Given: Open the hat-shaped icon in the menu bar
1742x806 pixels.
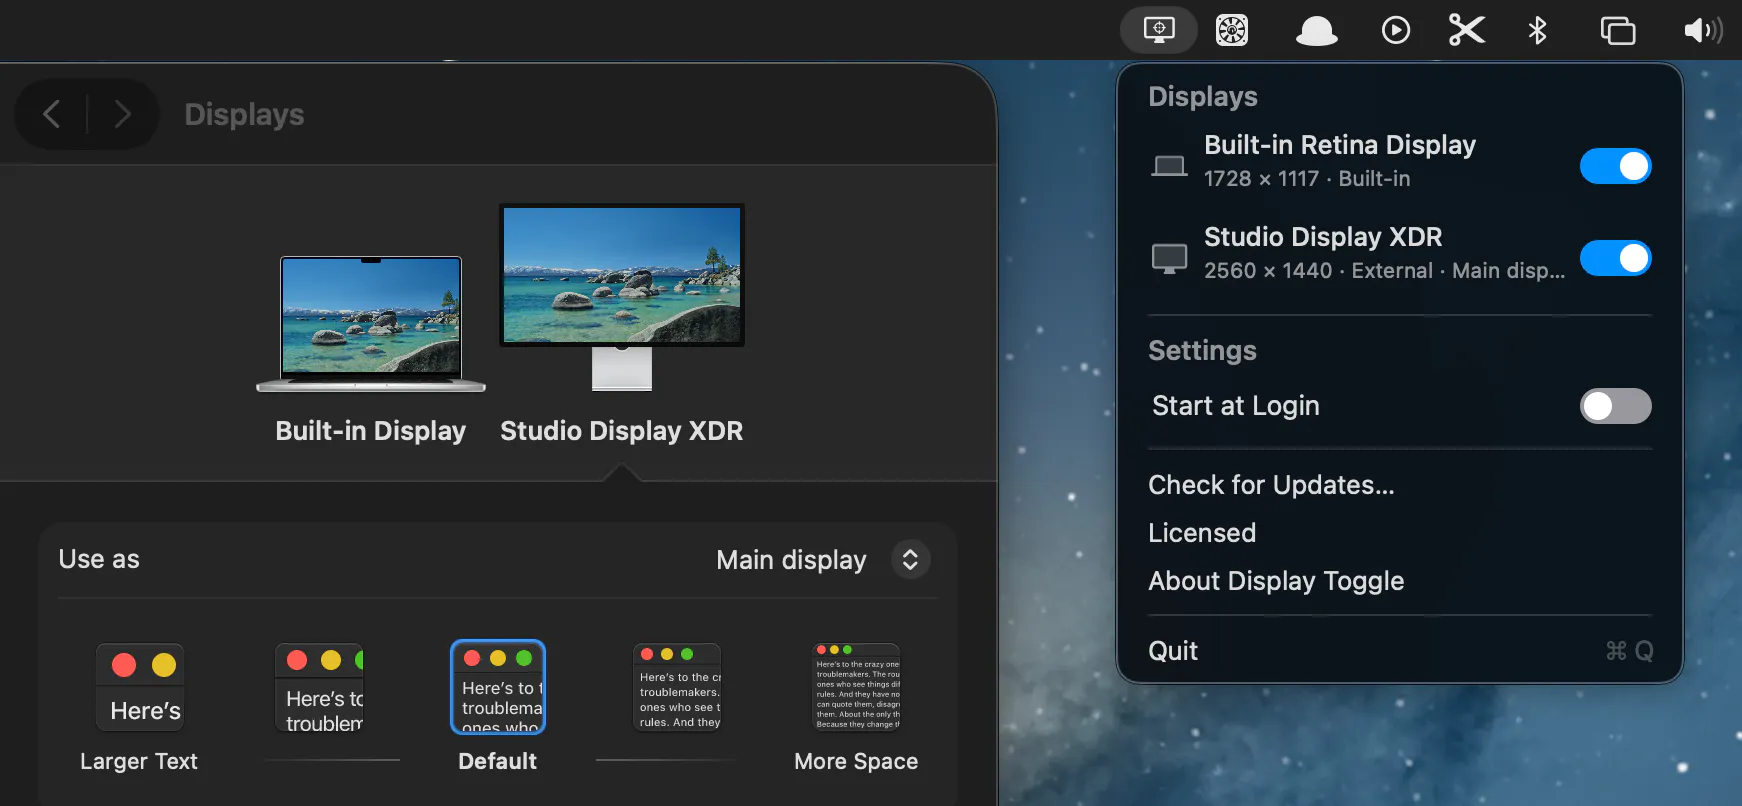Looking at the screenshot, I should pyautogui.click(x=1316, y=31).
